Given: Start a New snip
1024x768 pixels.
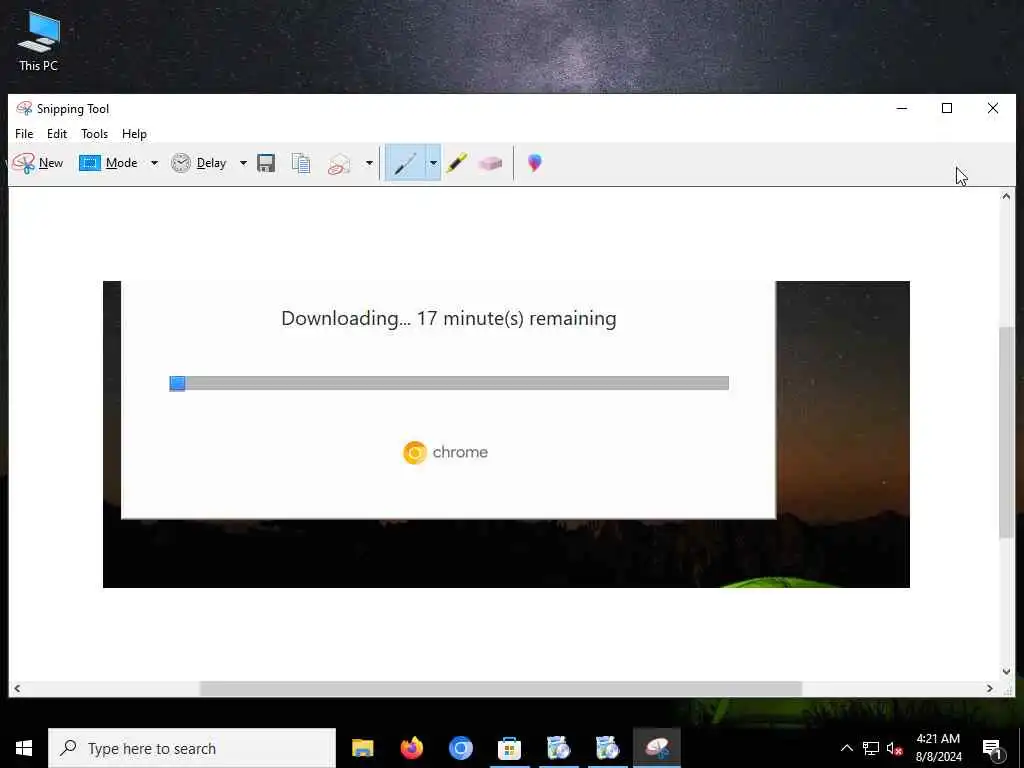Looking at the screenshot, I should (38, 163).
